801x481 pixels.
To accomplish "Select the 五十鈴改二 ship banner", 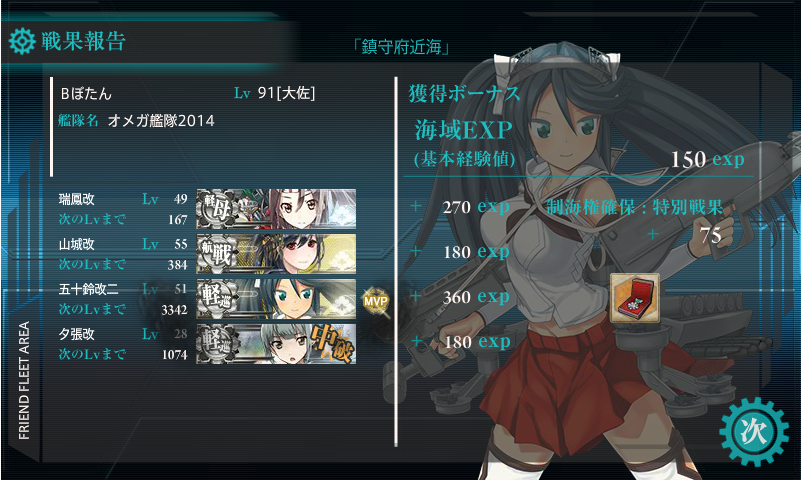I will point(276,299).
